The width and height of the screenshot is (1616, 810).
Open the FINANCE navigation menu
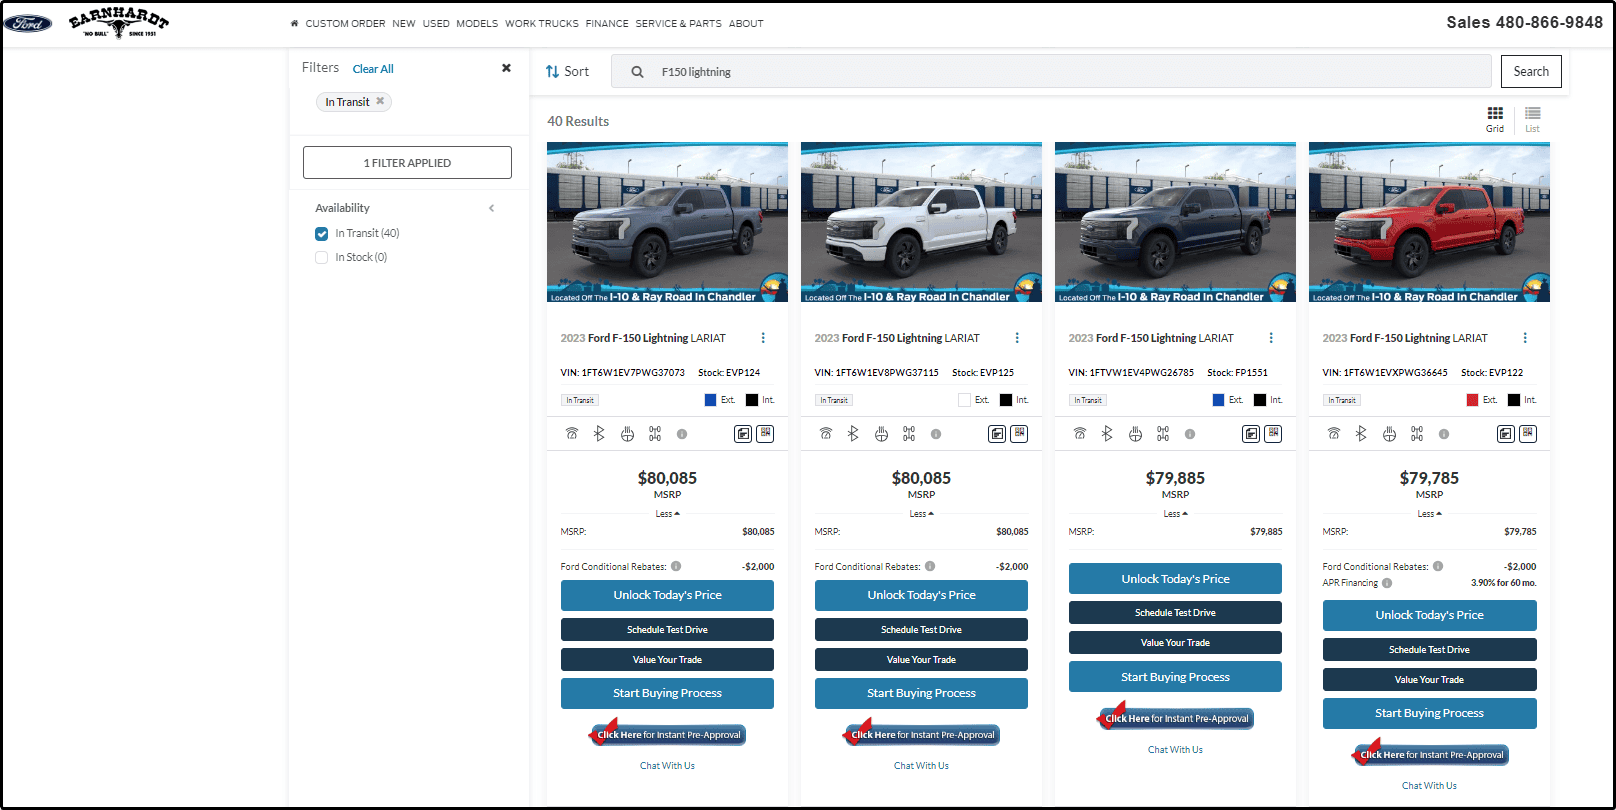click(607, 24)
